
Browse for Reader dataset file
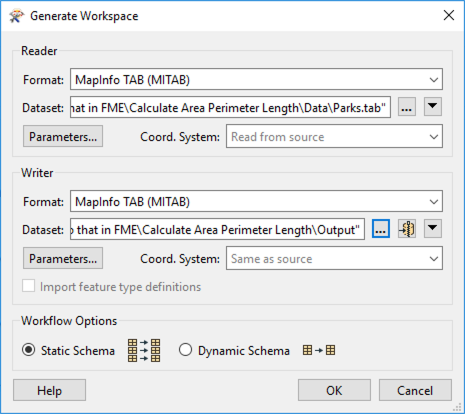pos(407,107)
